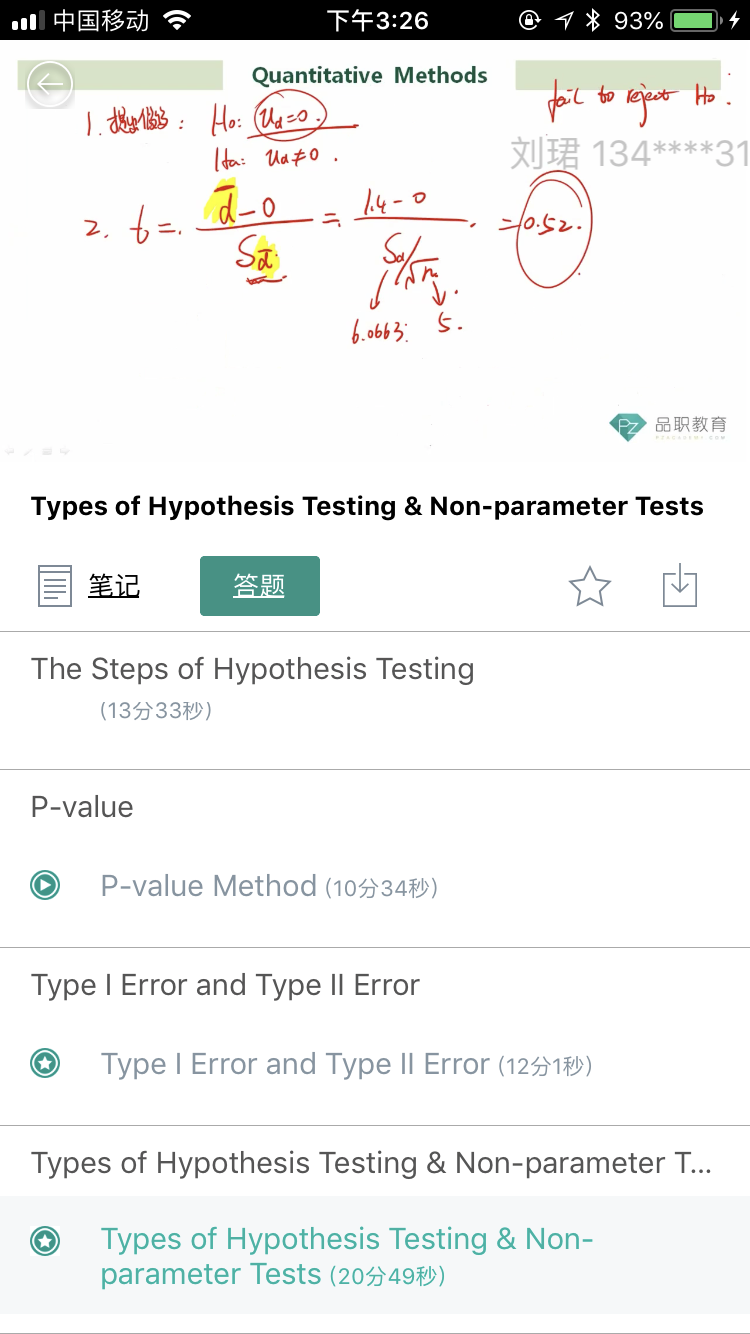Viewport: 750px width, 1334px height.
Task: Open the 笔记 notes link
Action: tap(114, 586)
